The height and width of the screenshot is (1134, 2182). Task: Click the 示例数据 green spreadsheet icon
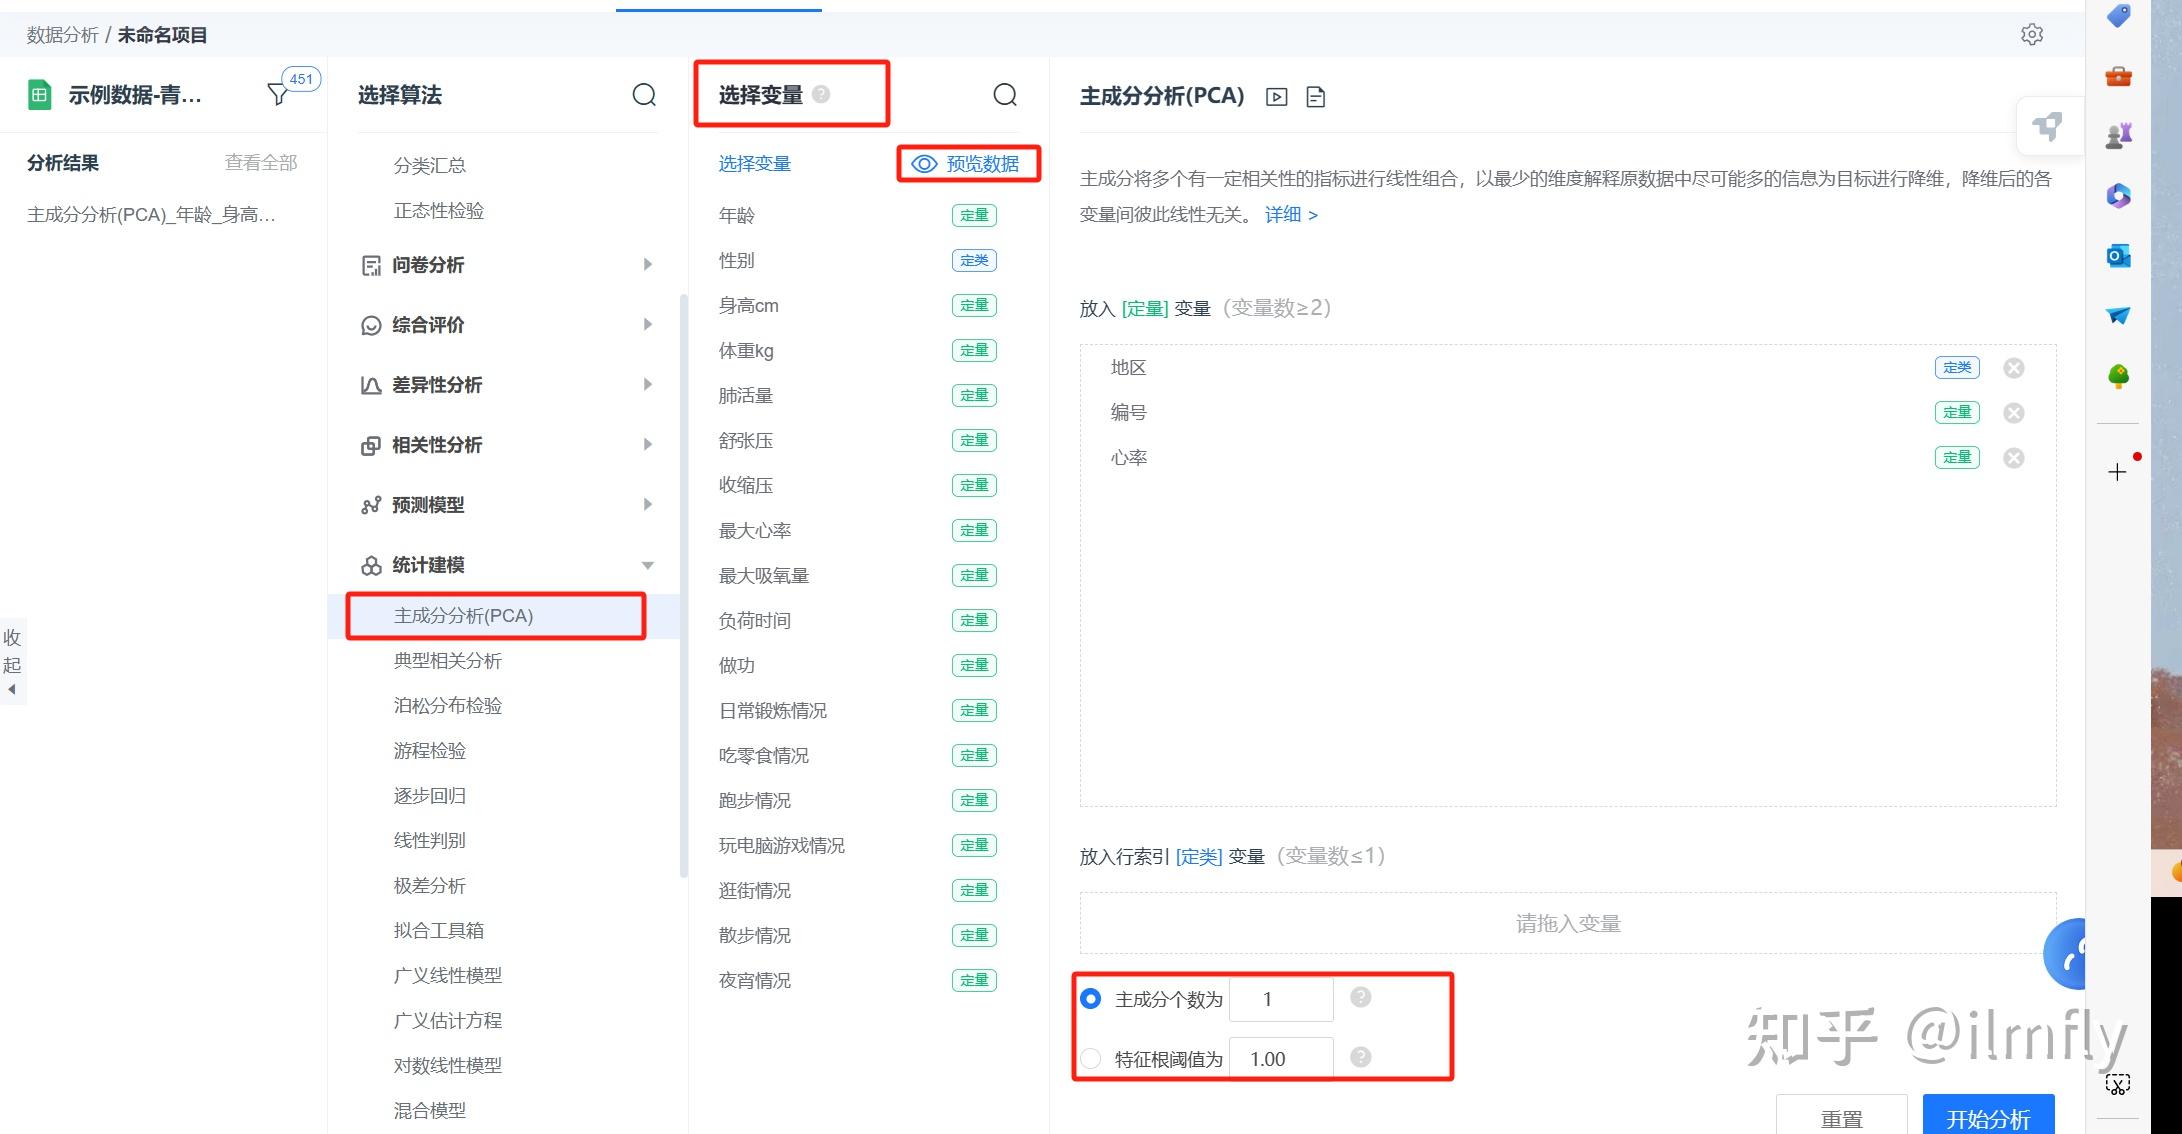[x=38, y=93]
